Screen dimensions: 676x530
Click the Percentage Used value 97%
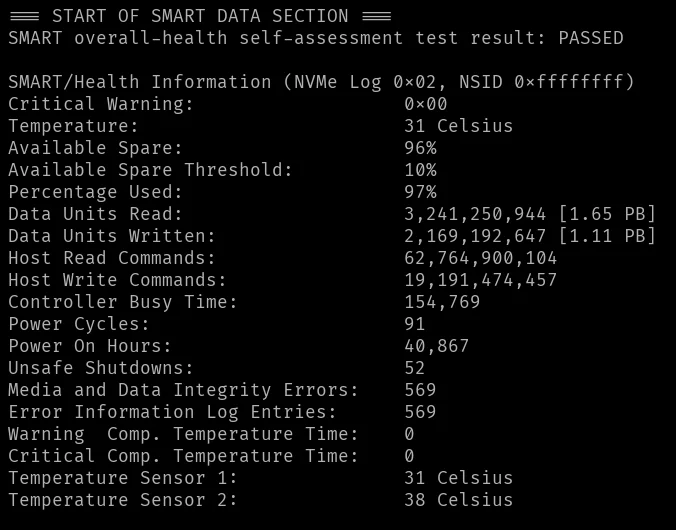420,192
